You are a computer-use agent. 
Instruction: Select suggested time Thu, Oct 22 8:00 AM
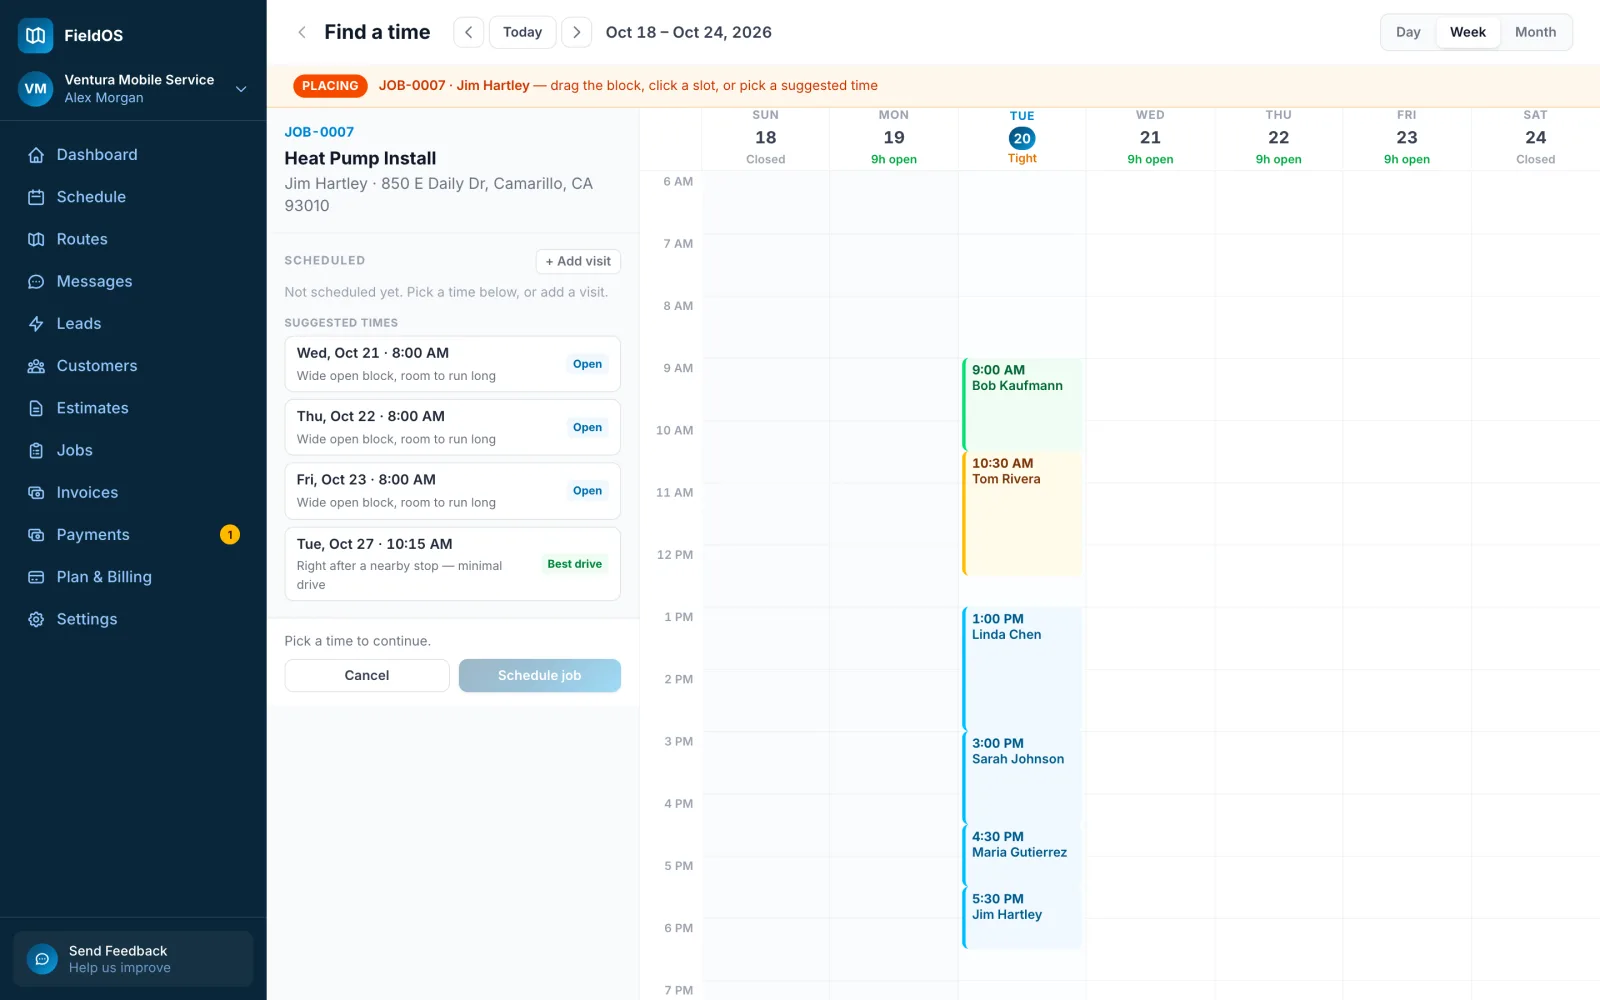pos(452,427)
